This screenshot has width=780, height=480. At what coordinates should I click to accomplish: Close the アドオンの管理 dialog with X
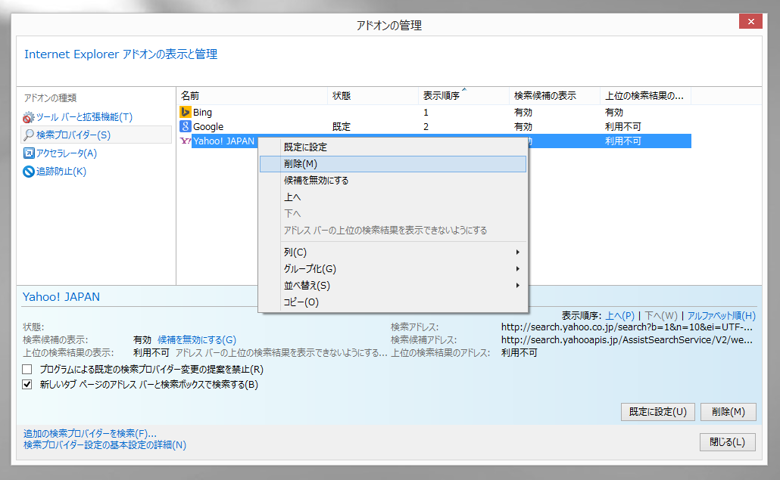tap(751, 21)
